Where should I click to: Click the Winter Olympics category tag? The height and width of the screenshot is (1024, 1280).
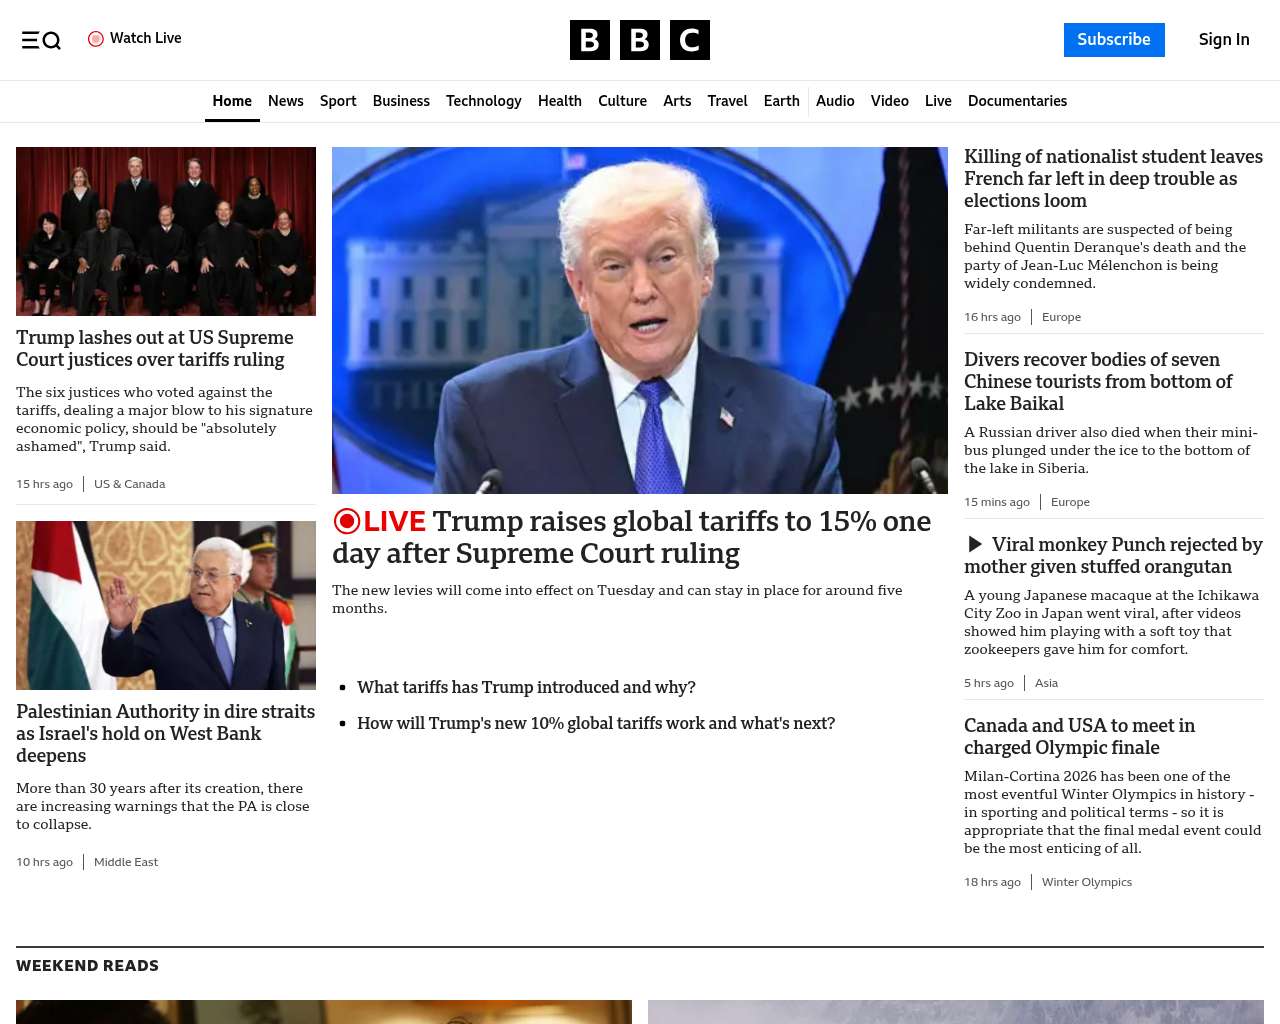(1086, 882)
